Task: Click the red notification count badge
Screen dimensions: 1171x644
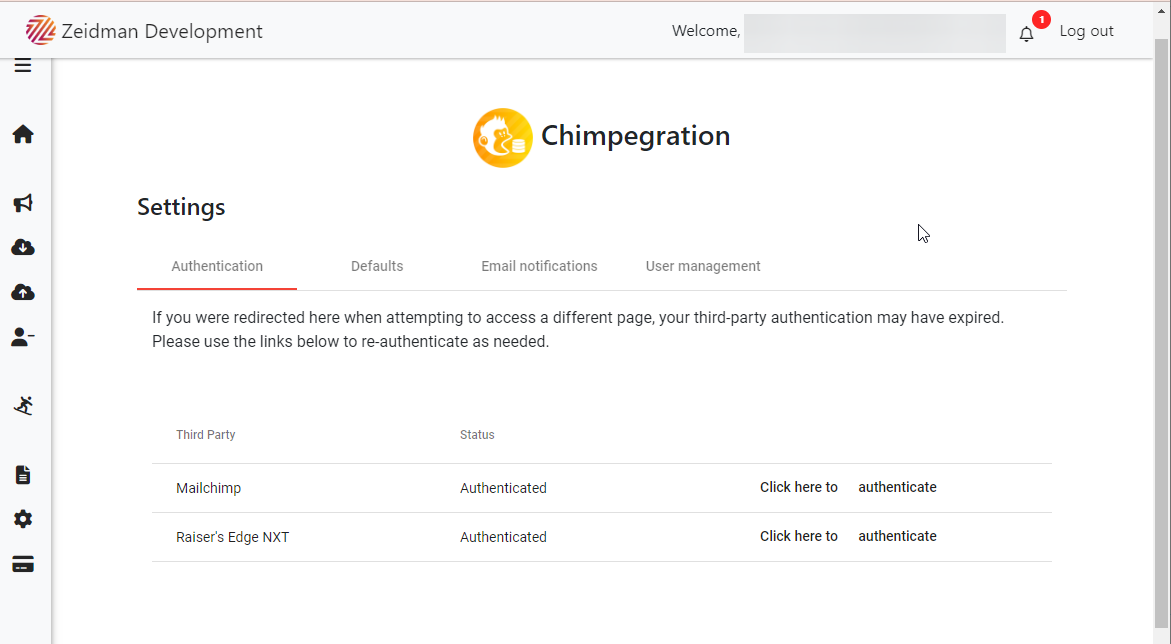Action: point(1041,20)
